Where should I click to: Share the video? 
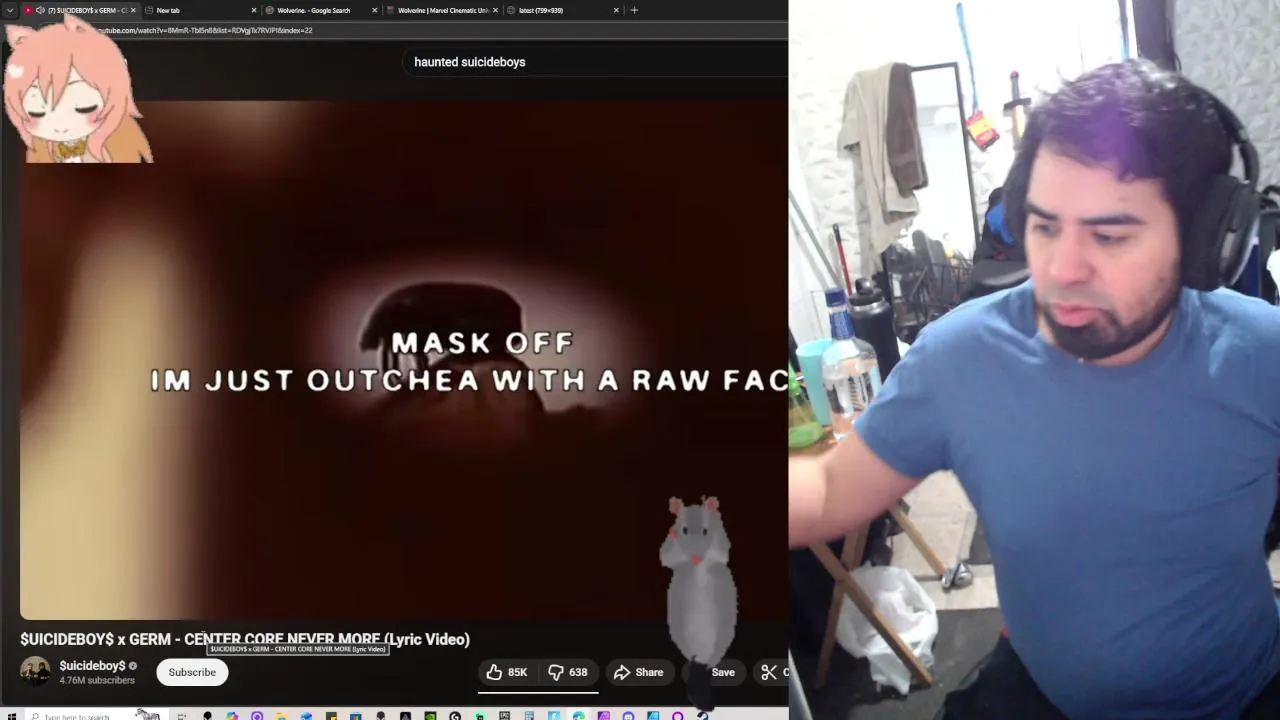[x=638, y=672]
